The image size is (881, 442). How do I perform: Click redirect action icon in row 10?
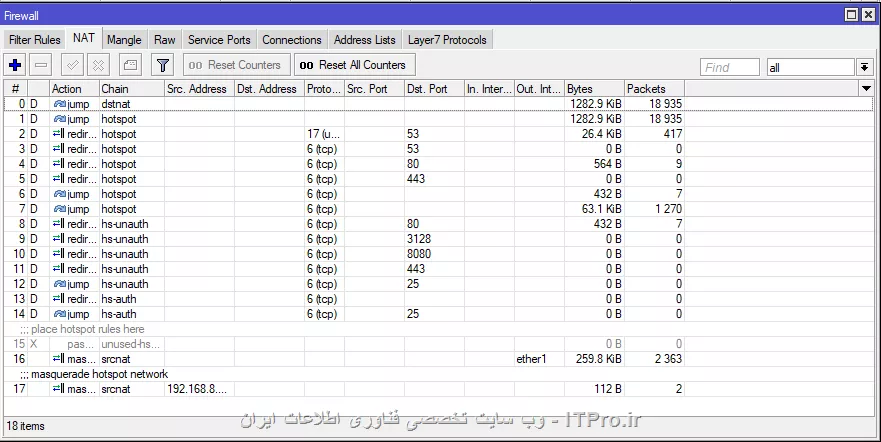58,254
